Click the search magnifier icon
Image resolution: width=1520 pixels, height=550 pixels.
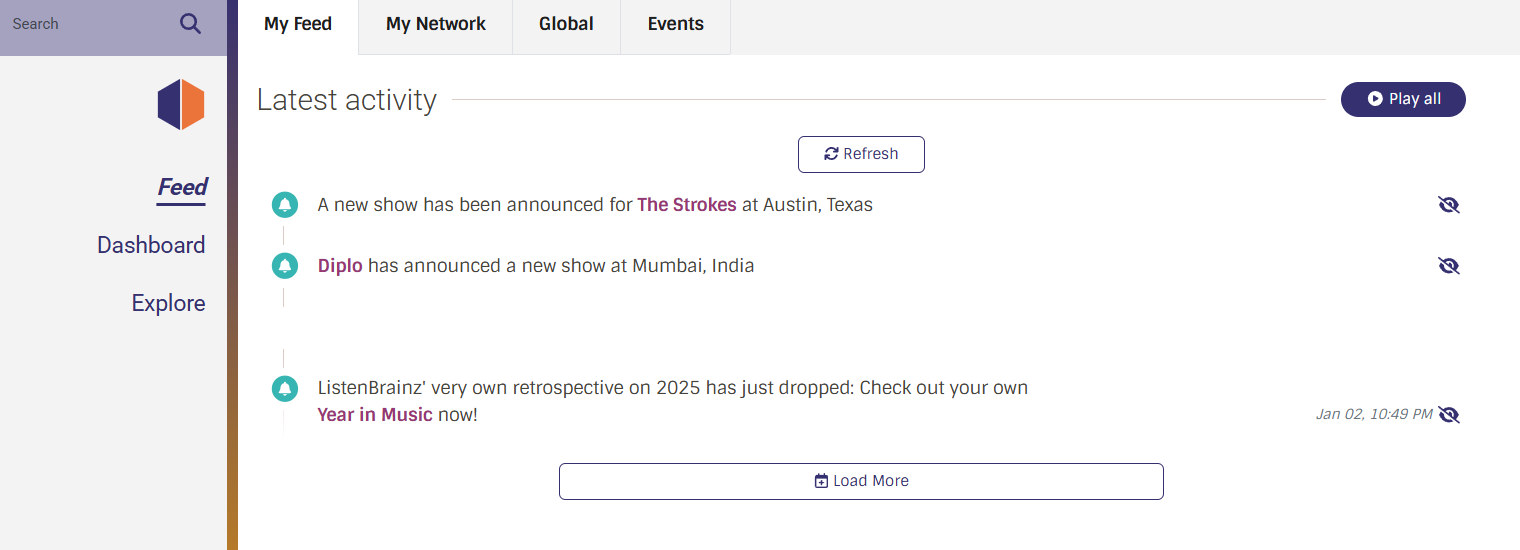click(x=190, y=24)
